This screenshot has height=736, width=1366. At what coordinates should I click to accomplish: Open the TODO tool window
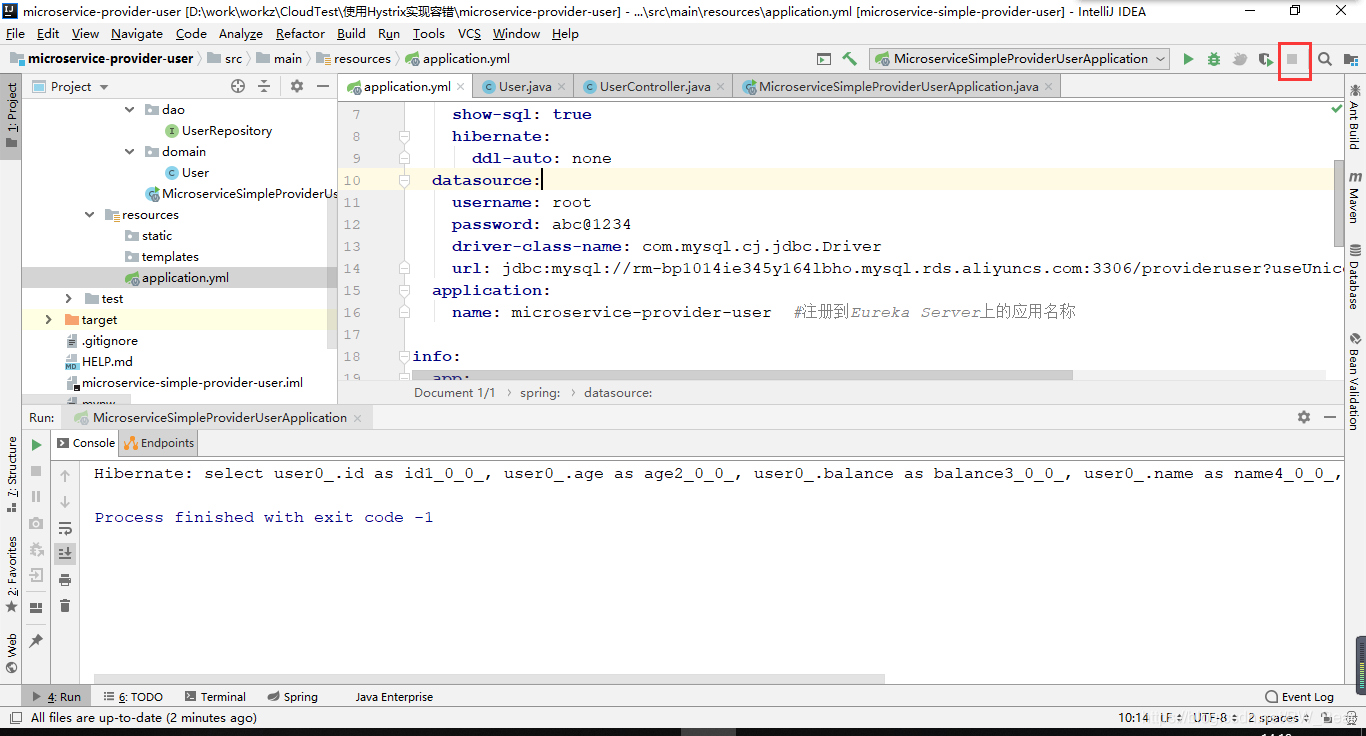(133, 697)
